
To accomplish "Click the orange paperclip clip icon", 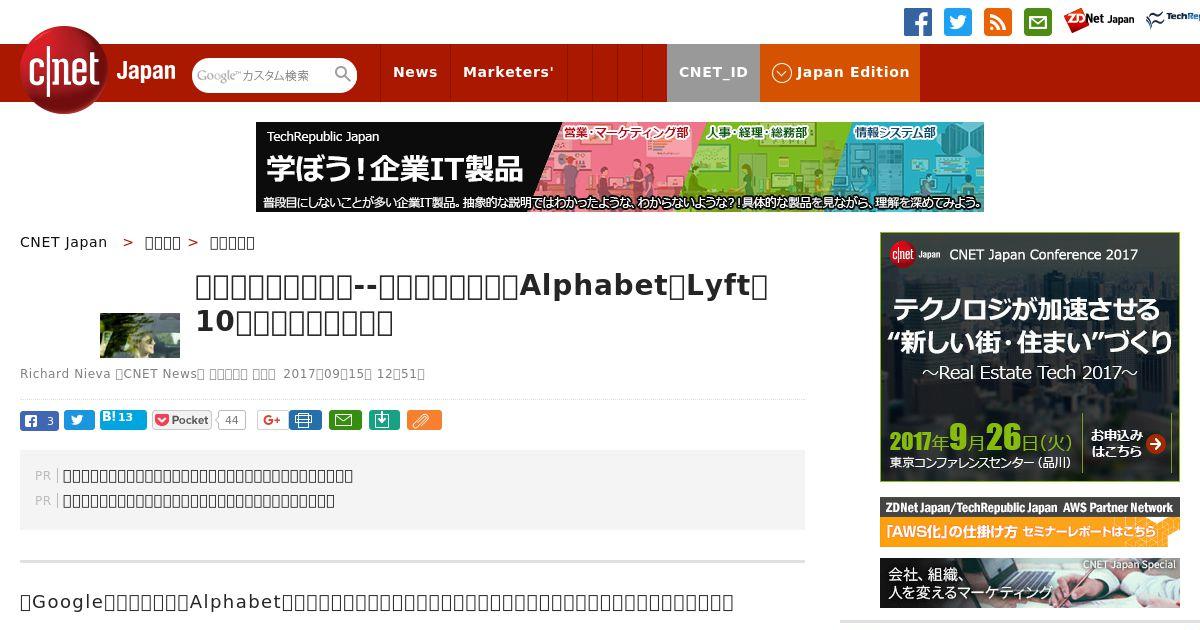I will click(424, 421).
